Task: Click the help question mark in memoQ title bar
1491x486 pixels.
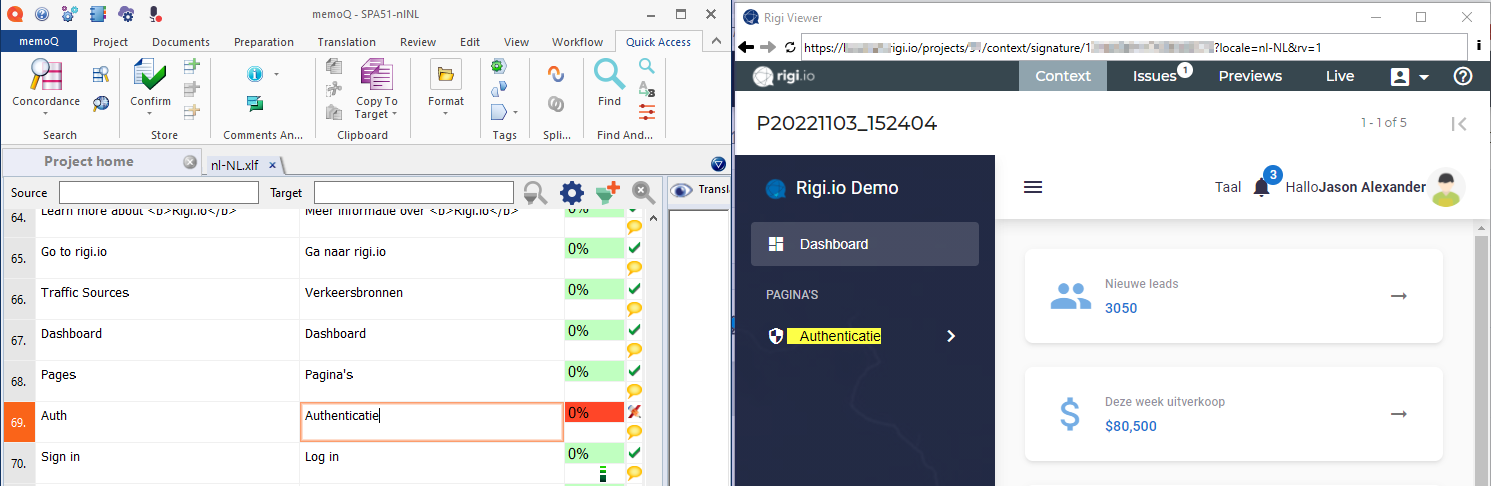Action: point(42,14)
